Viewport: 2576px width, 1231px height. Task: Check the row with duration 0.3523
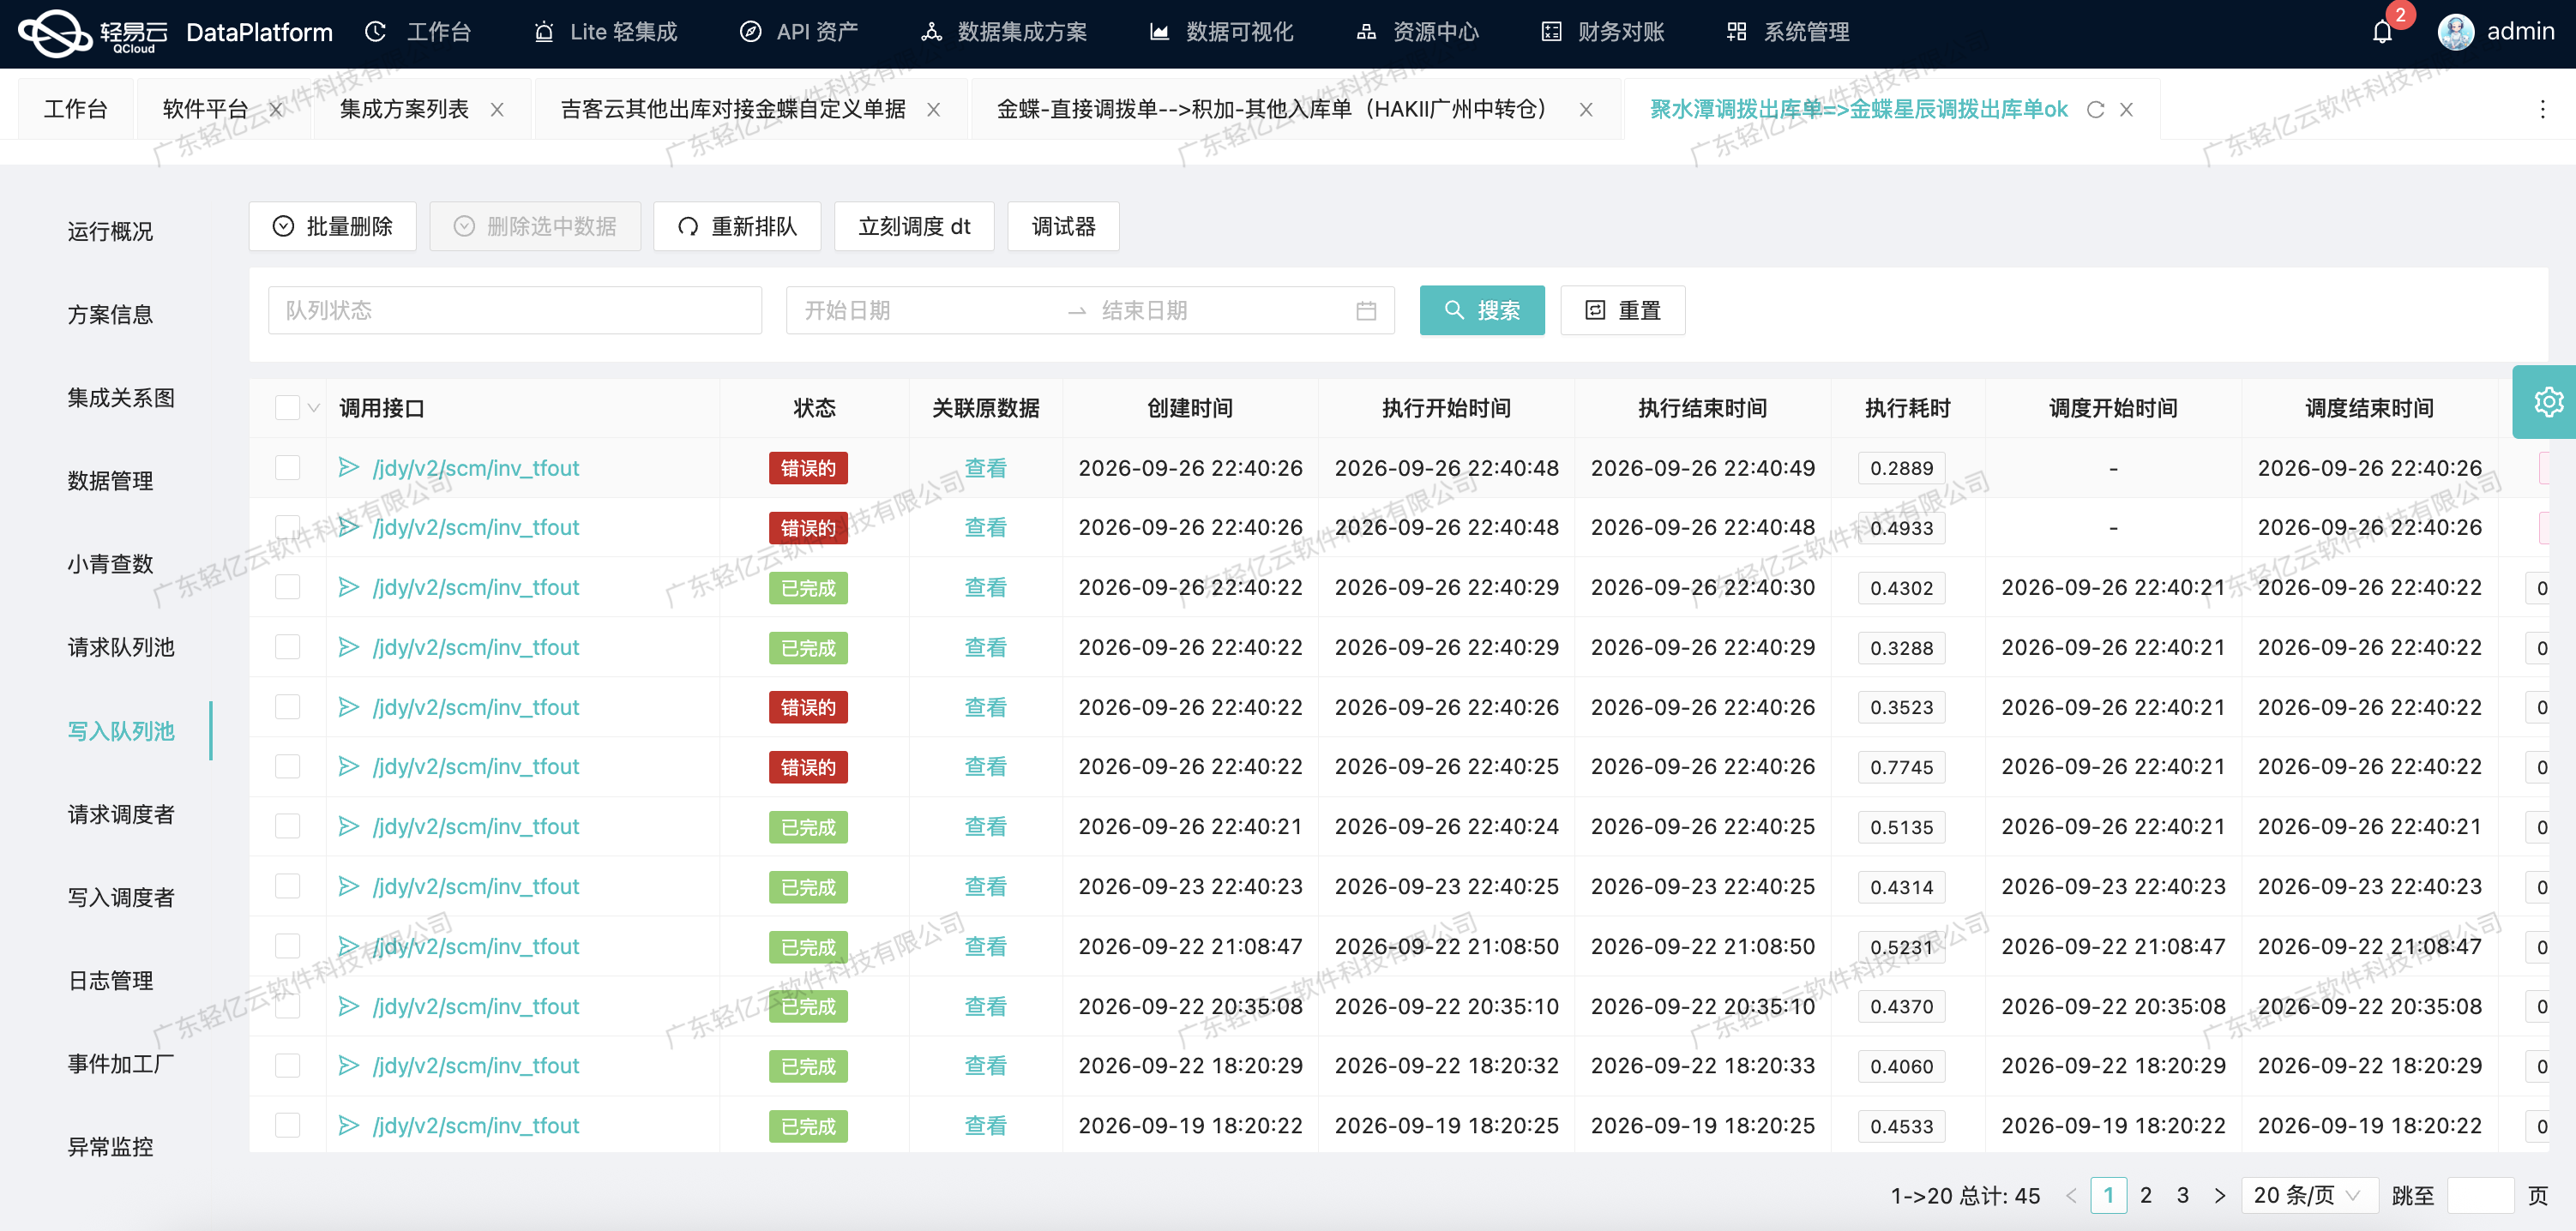coord(288,707)
